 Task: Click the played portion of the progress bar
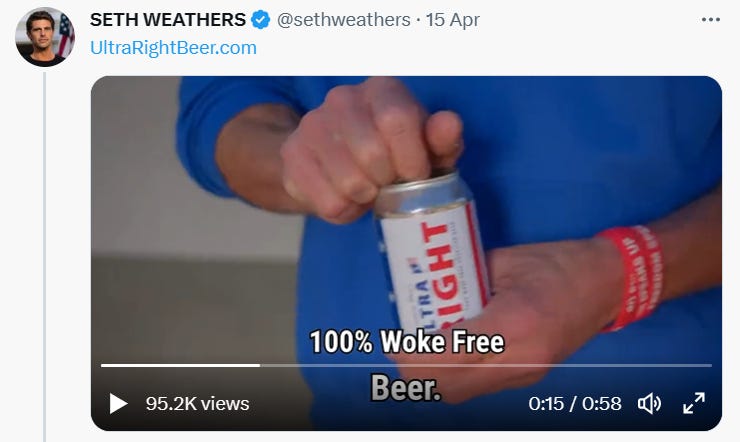(x=180, y=365)
